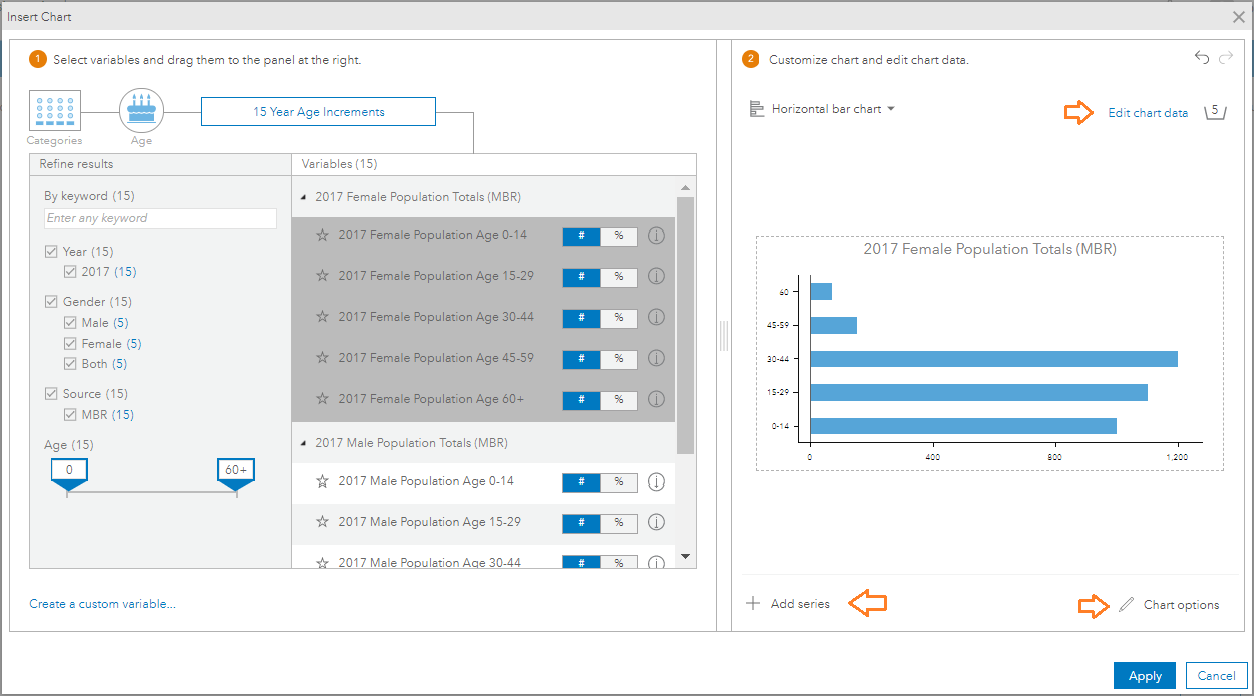1254x696 pixels.
Task: Click the Age birthday cake icon
Action: click(x=141, y=110)
